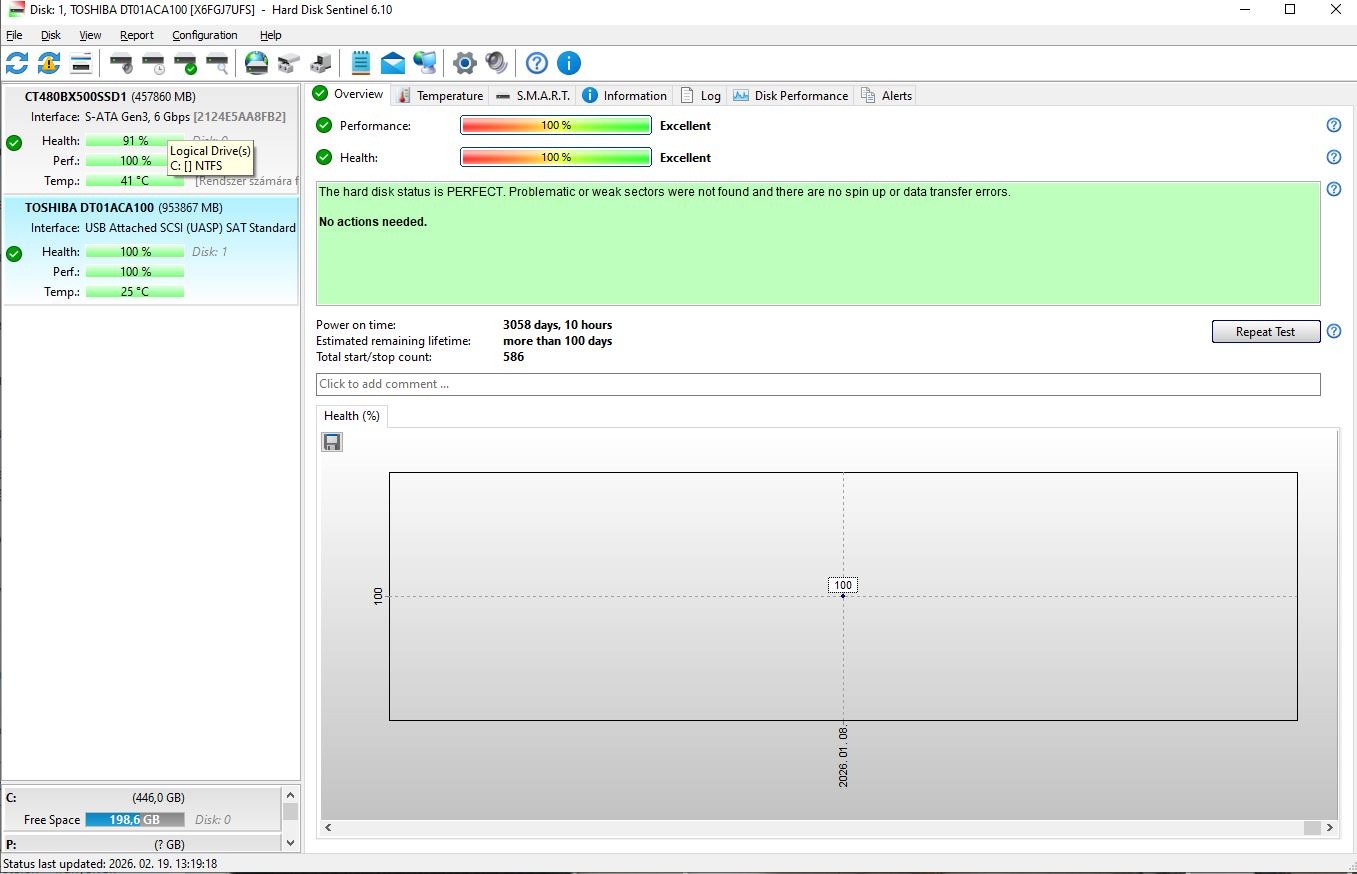Switch to the S.M.A.R.T. tab
The width and height of the screenshot is (1357, 874).
coord(533,95)
